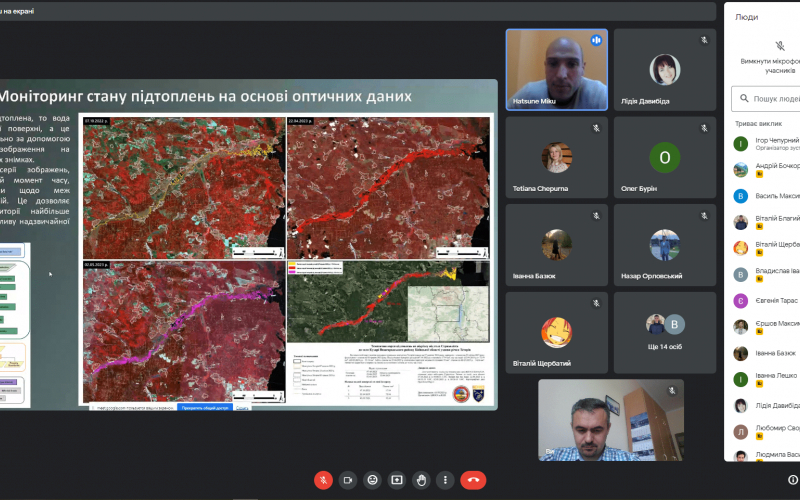This screenshot has width=800, height=500.
Task: Click the 'Триває виклик' section header
Action: pyautogui.click(x=759, y=123)
